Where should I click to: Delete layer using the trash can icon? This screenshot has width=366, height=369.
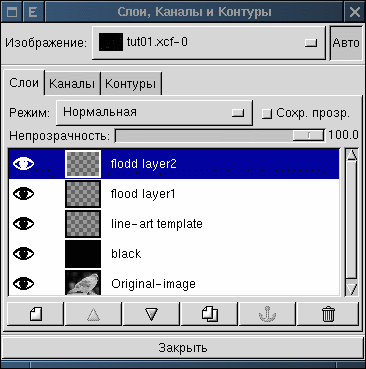click(x=328, y=314)
